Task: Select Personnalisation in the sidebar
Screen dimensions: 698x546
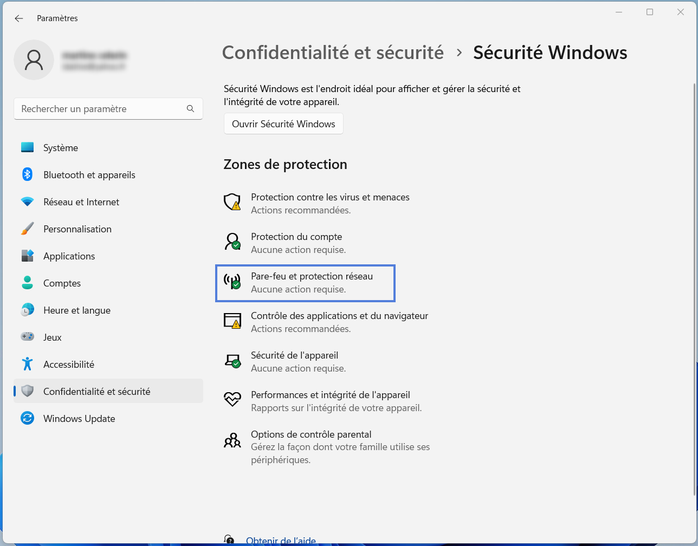Action: tap(77, 229)
